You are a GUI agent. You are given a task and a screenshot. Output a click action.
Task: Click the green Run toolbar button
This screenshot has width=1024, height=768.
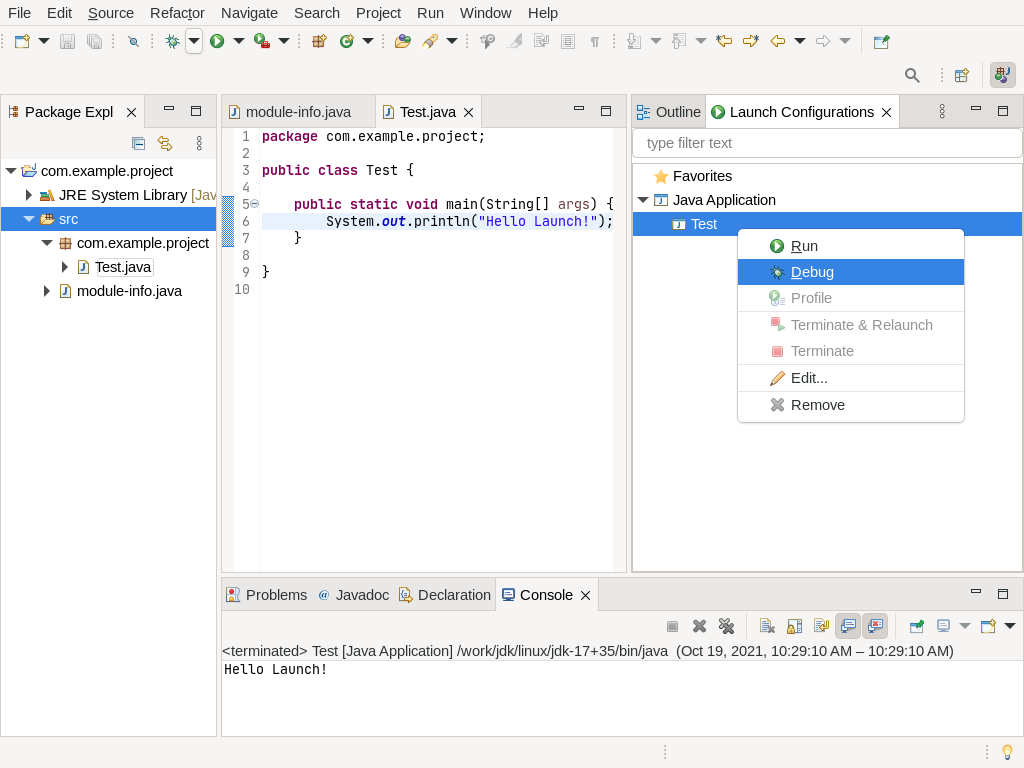point(216,41)
